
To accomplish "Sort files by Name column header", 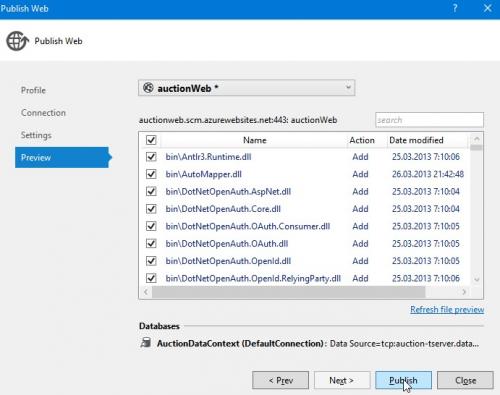I will tap(255, 140).
